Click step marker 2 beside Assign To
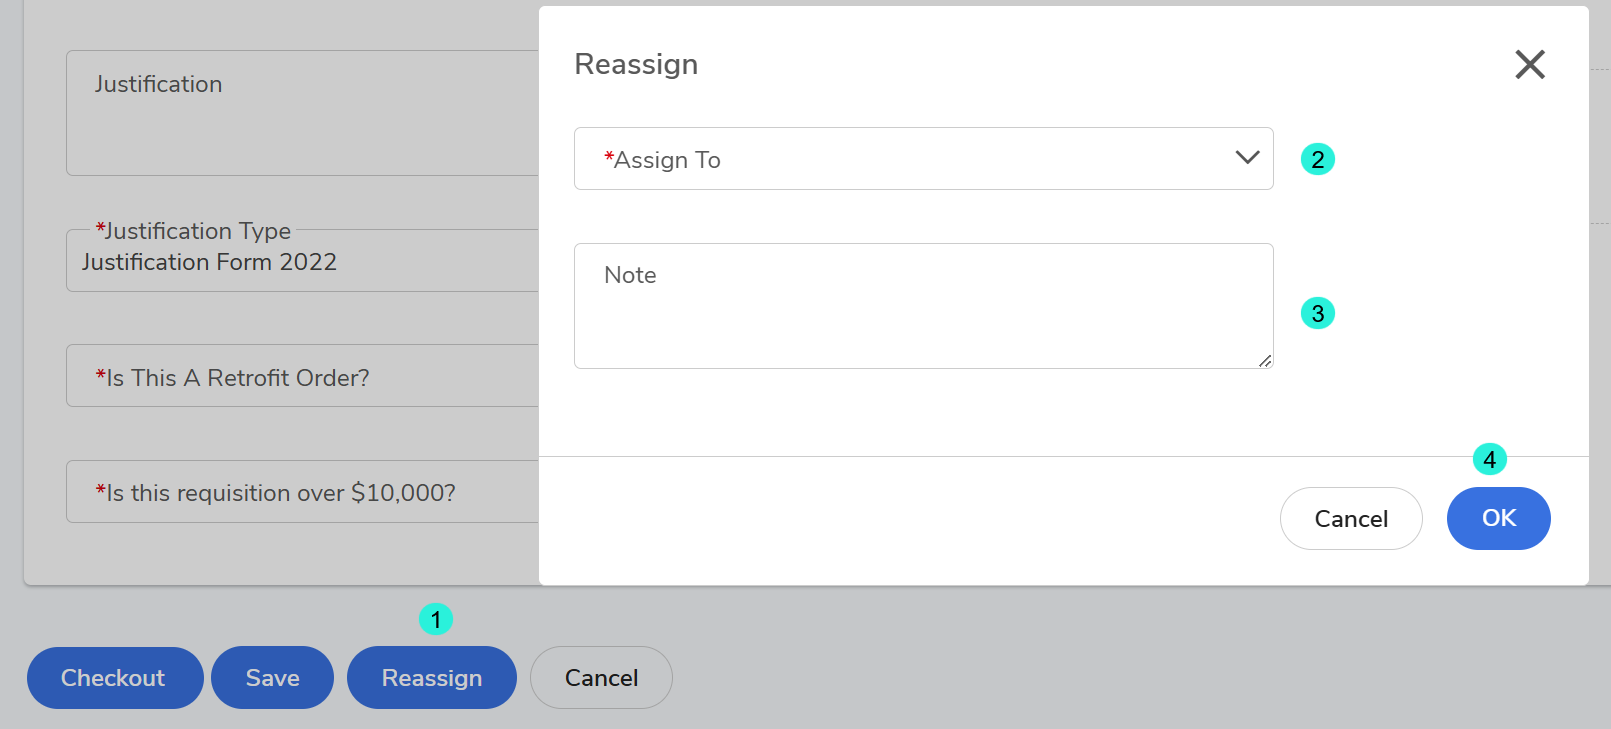Viewport: 1611px width, 729px height. [x=1317, y=160]
